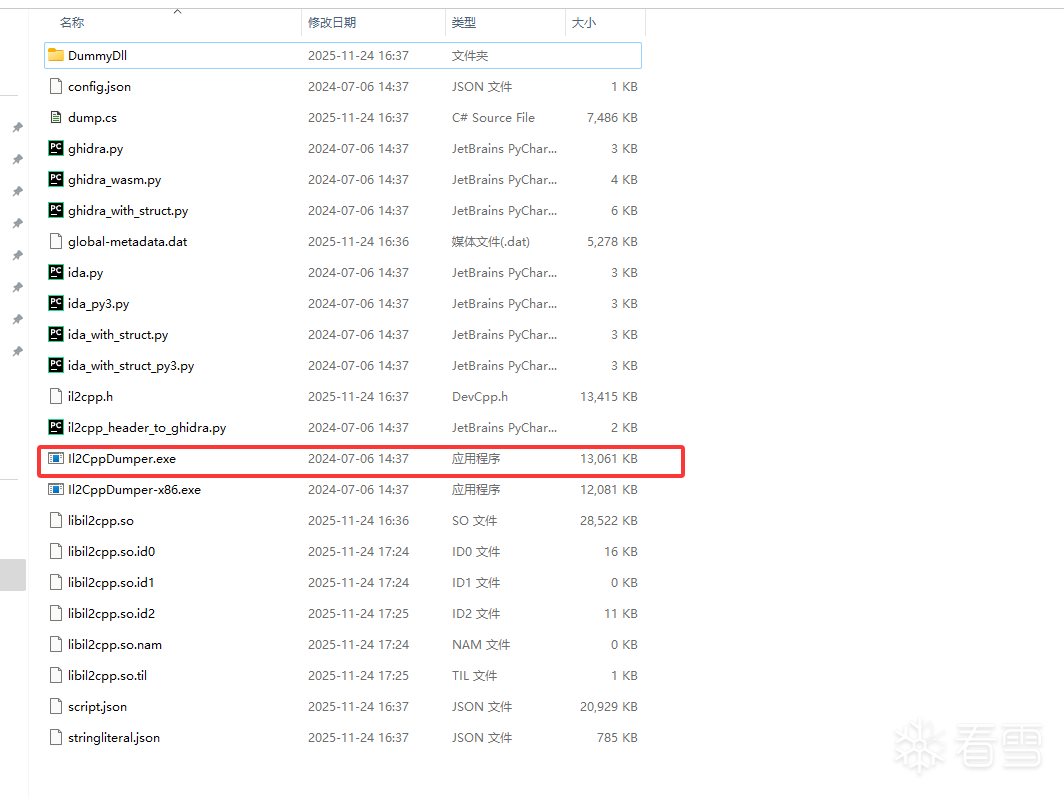
Task: Click the libil2cpp.so file icon
Action: point(56,520)
